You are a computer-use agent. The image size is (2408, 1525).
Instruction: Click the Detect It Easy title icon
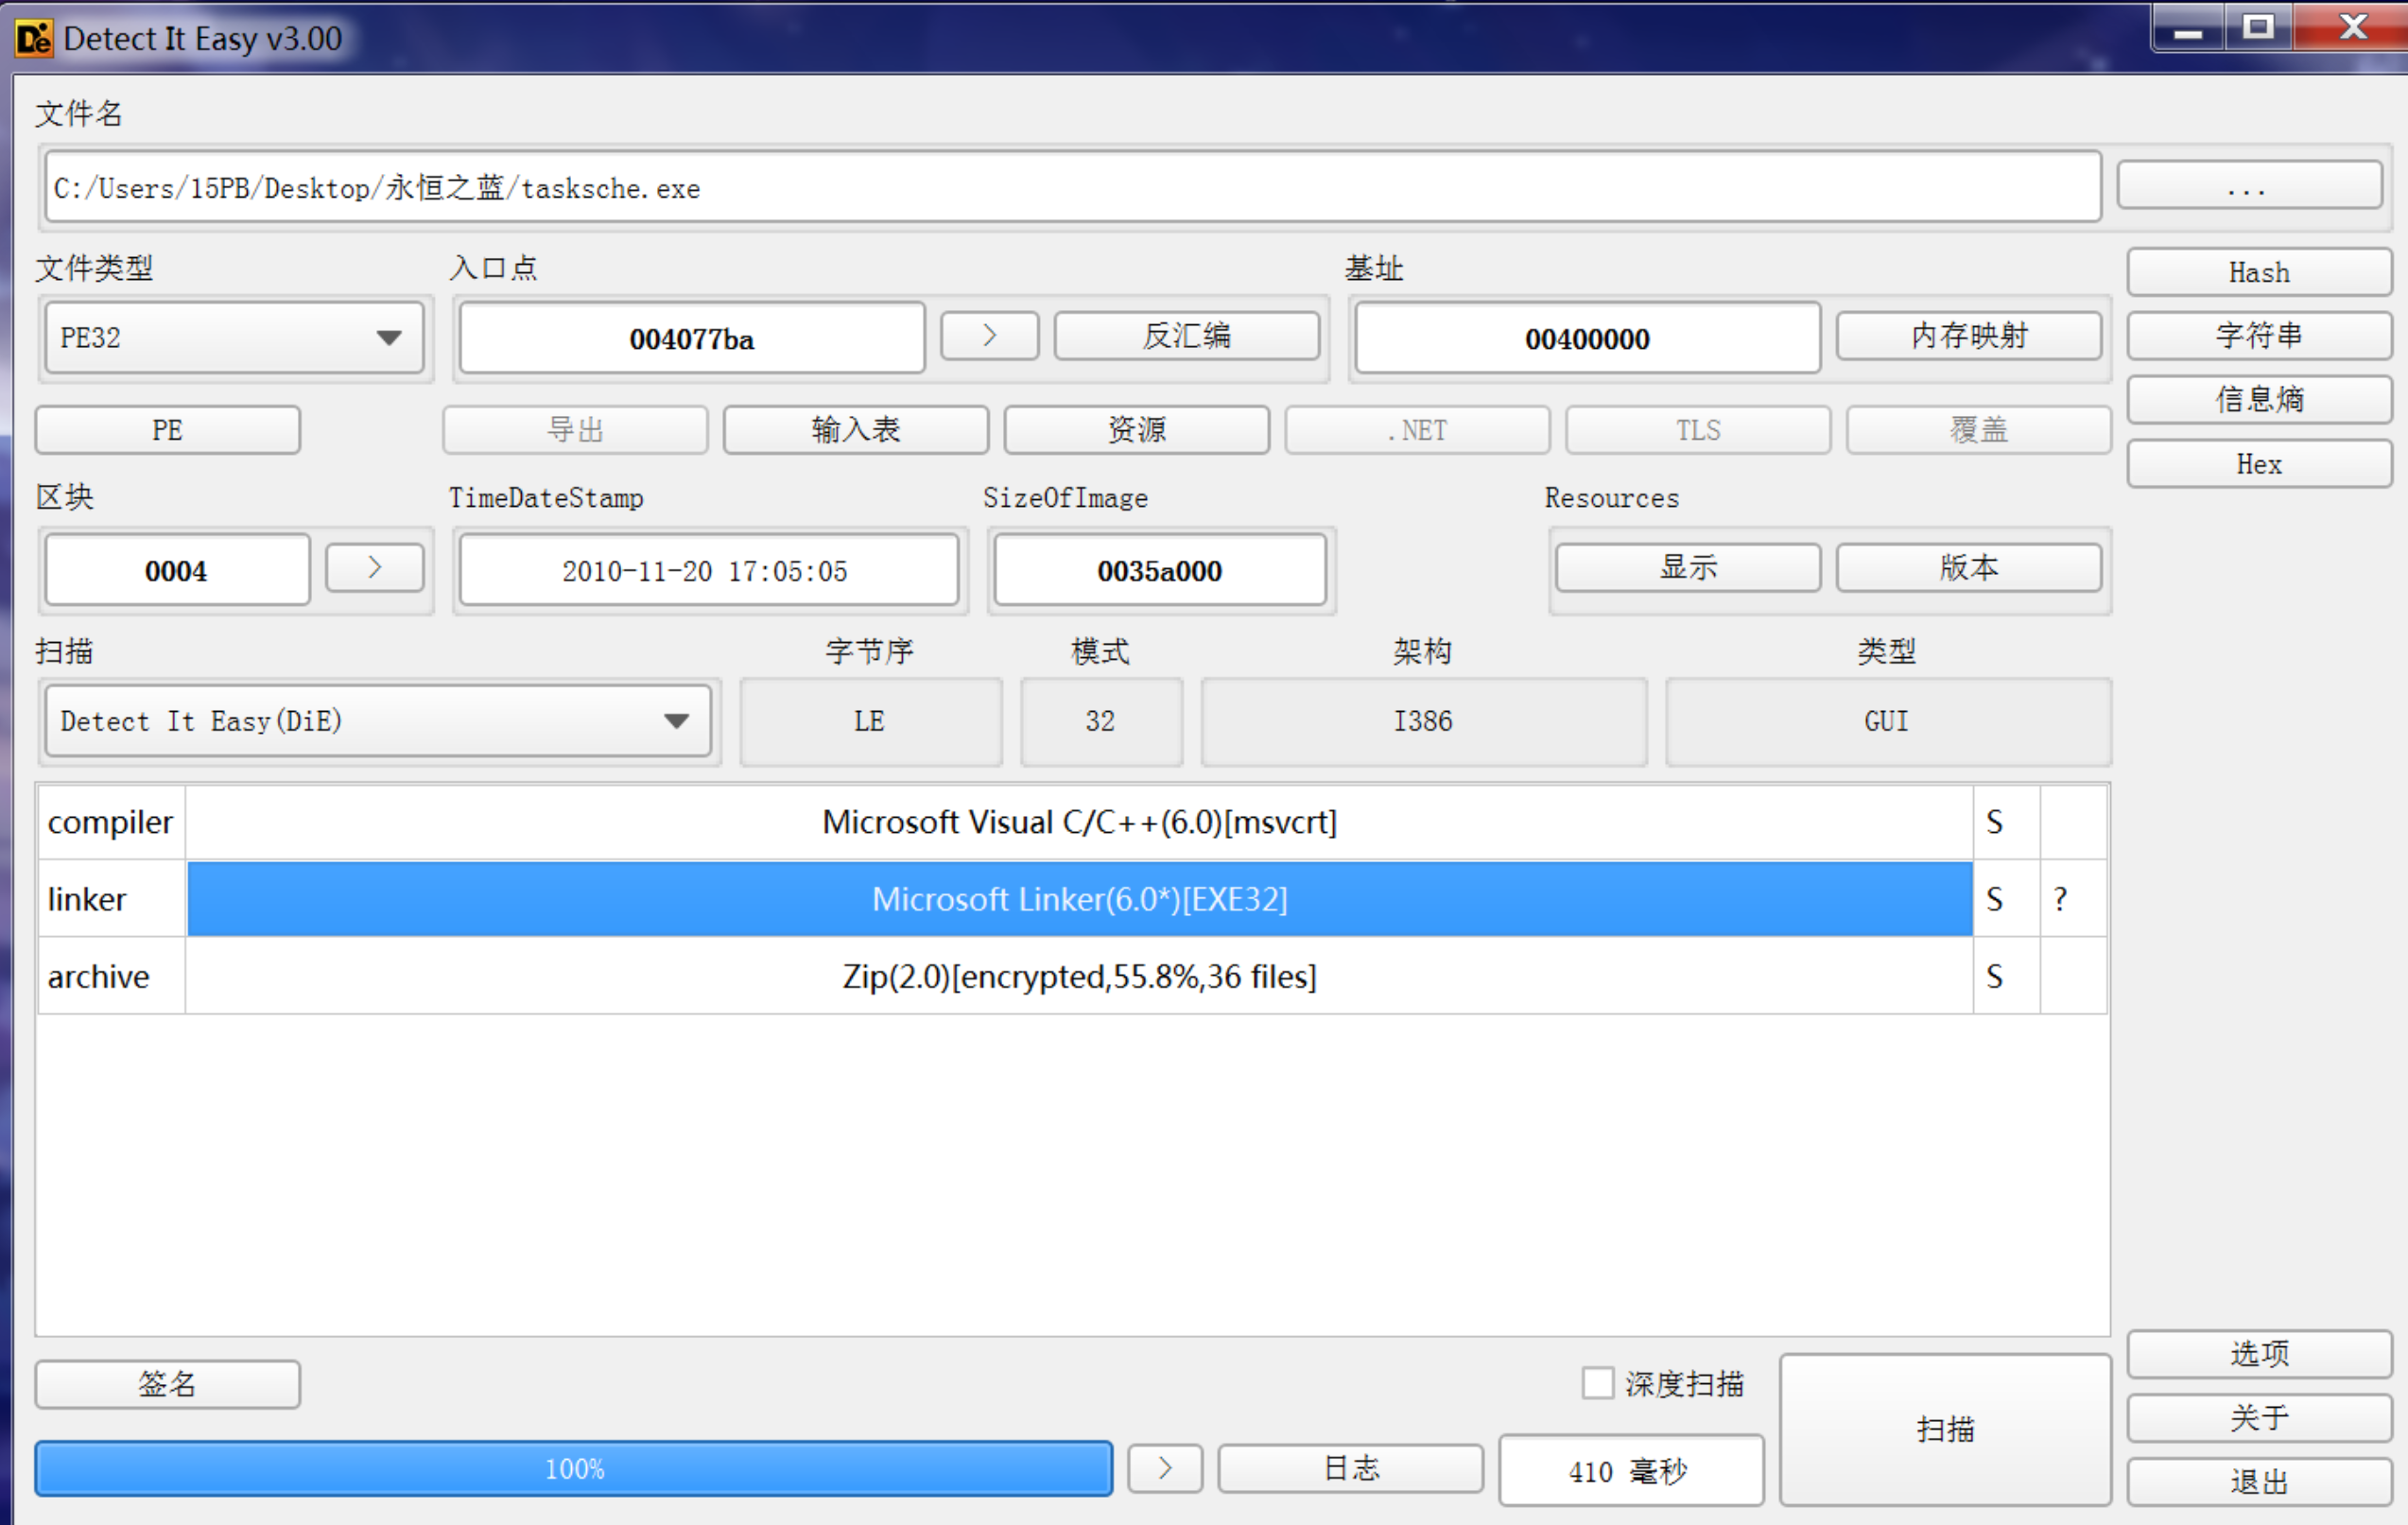click(33, 39)
